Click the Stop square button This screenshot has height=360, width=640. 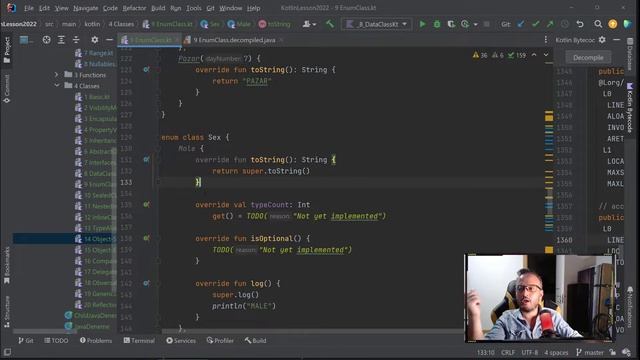[x=487, y=24]
